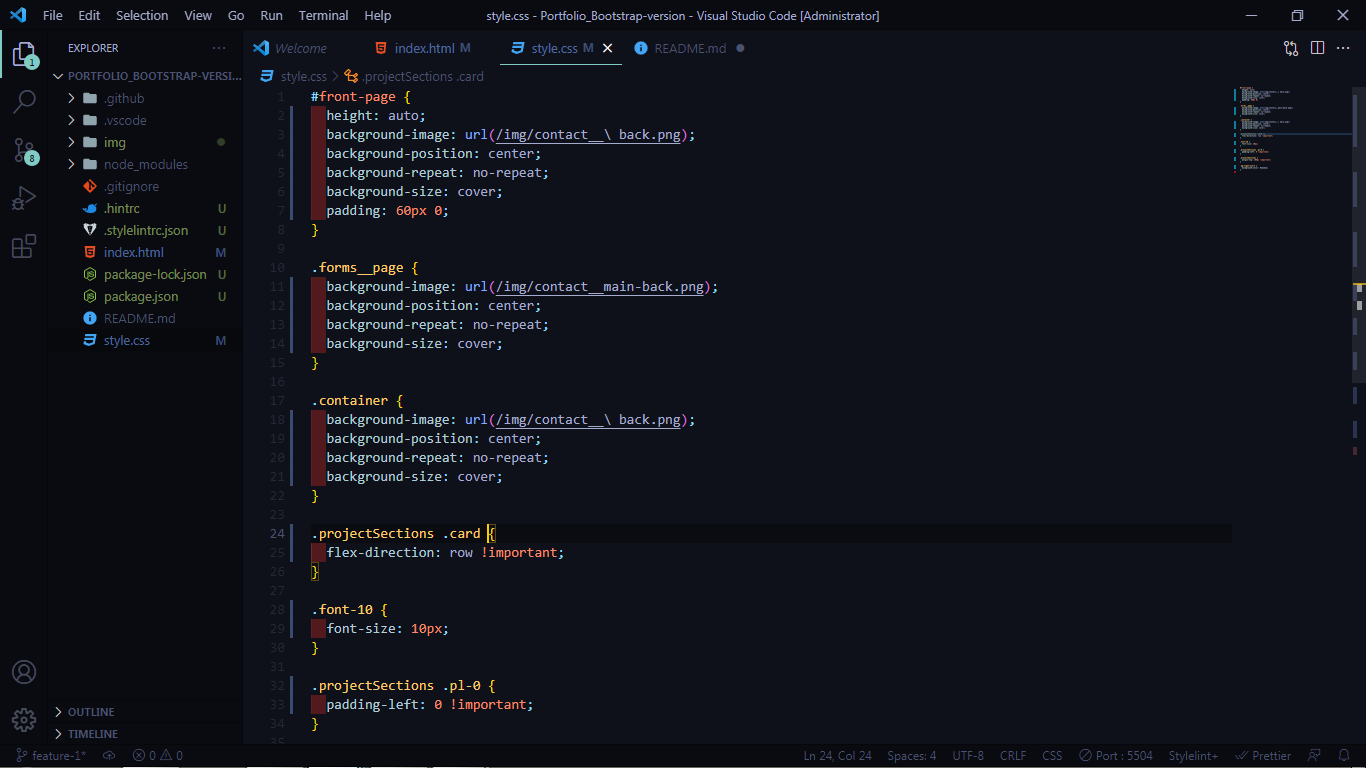Click Explorer panel more actions ellipsis

point(219,48)
